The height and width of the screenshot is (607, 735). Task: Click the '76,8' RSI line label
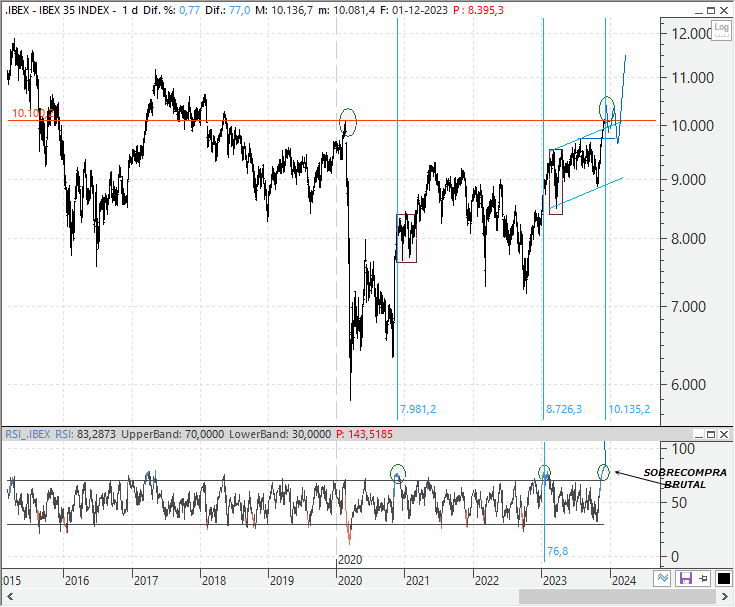coord(558,551)
